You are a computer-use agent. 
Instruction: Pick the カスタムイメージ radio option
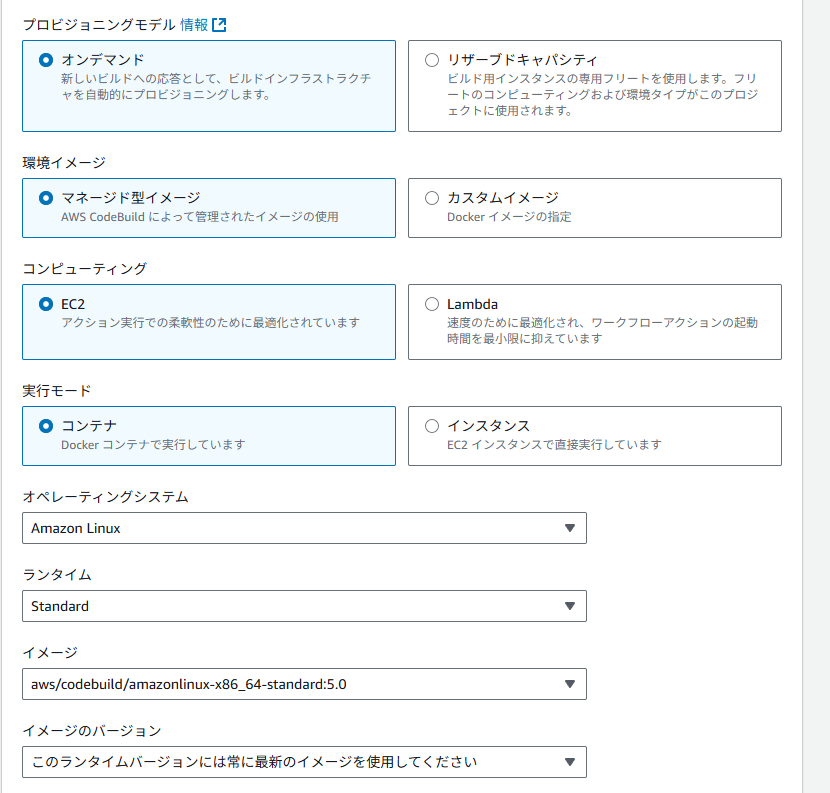(432, 198)
